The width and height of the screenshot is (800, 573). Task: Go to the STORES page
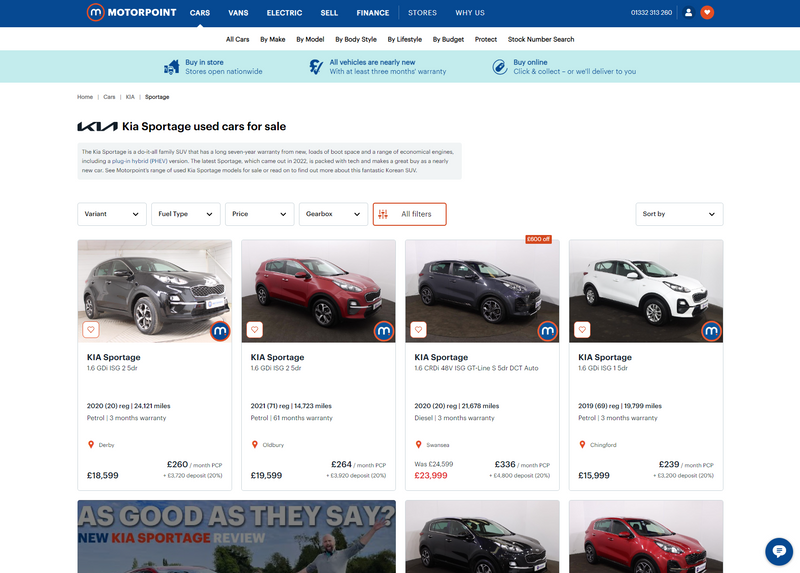tap(422, 13)
